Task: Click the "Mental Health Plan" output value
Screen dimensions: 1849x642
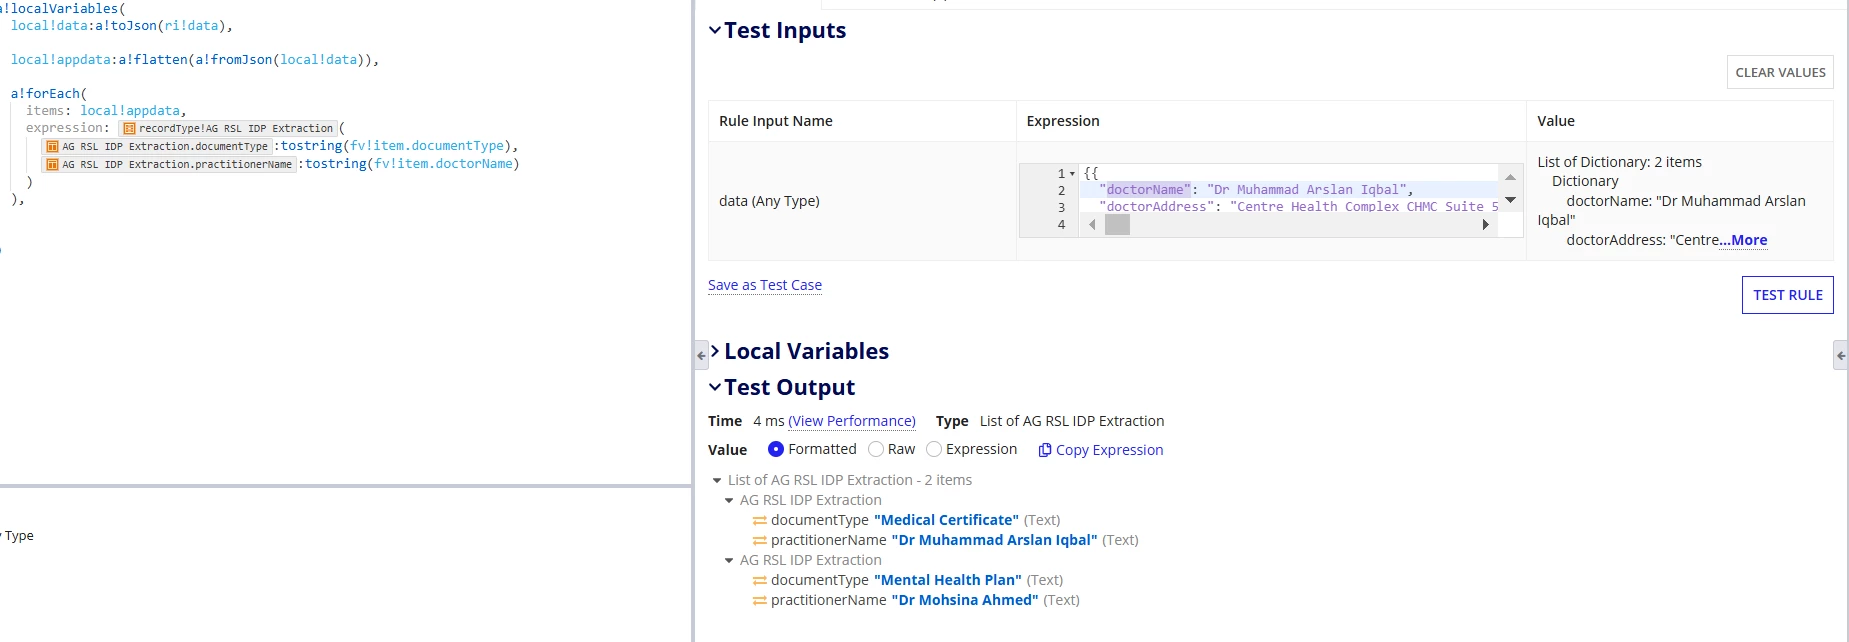Action: (x=948, y=580)
